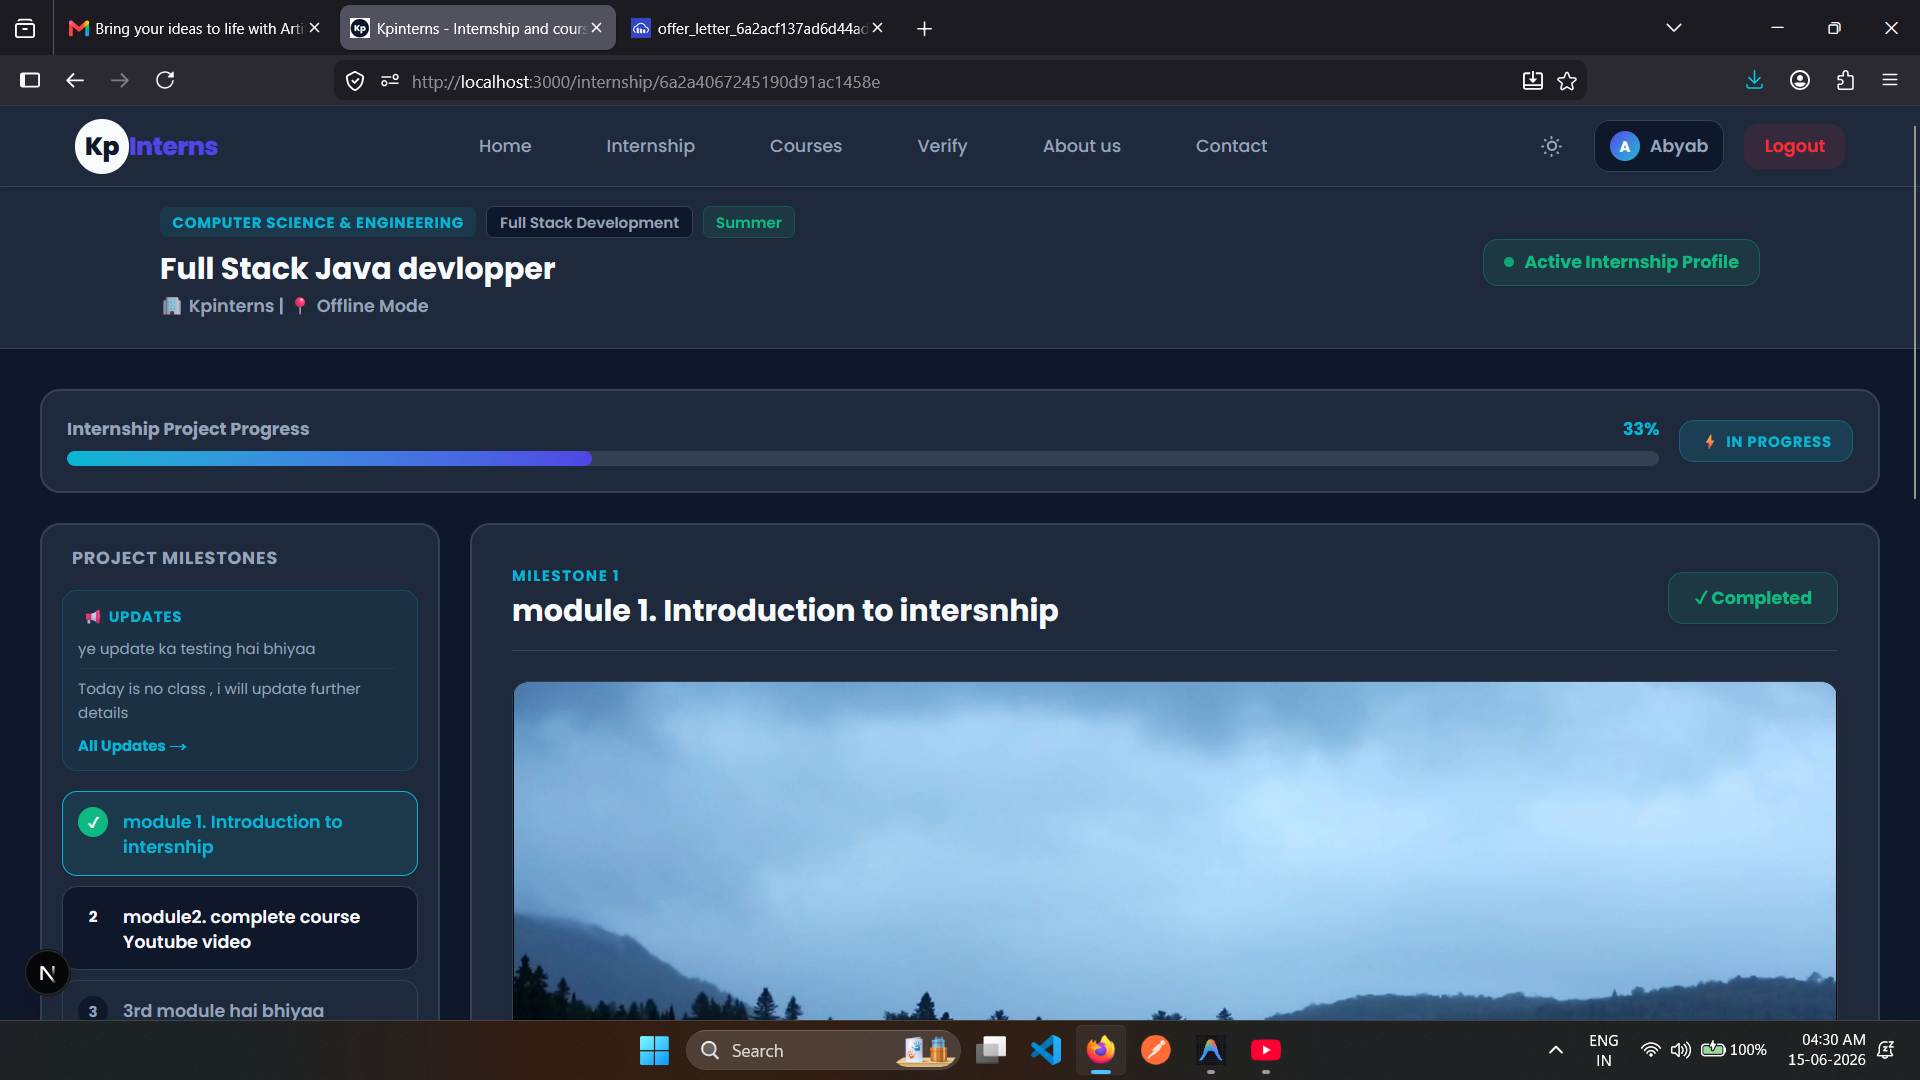Click the Summer tag
The height and width of the screenshot is (1080, 1920).
748,222
